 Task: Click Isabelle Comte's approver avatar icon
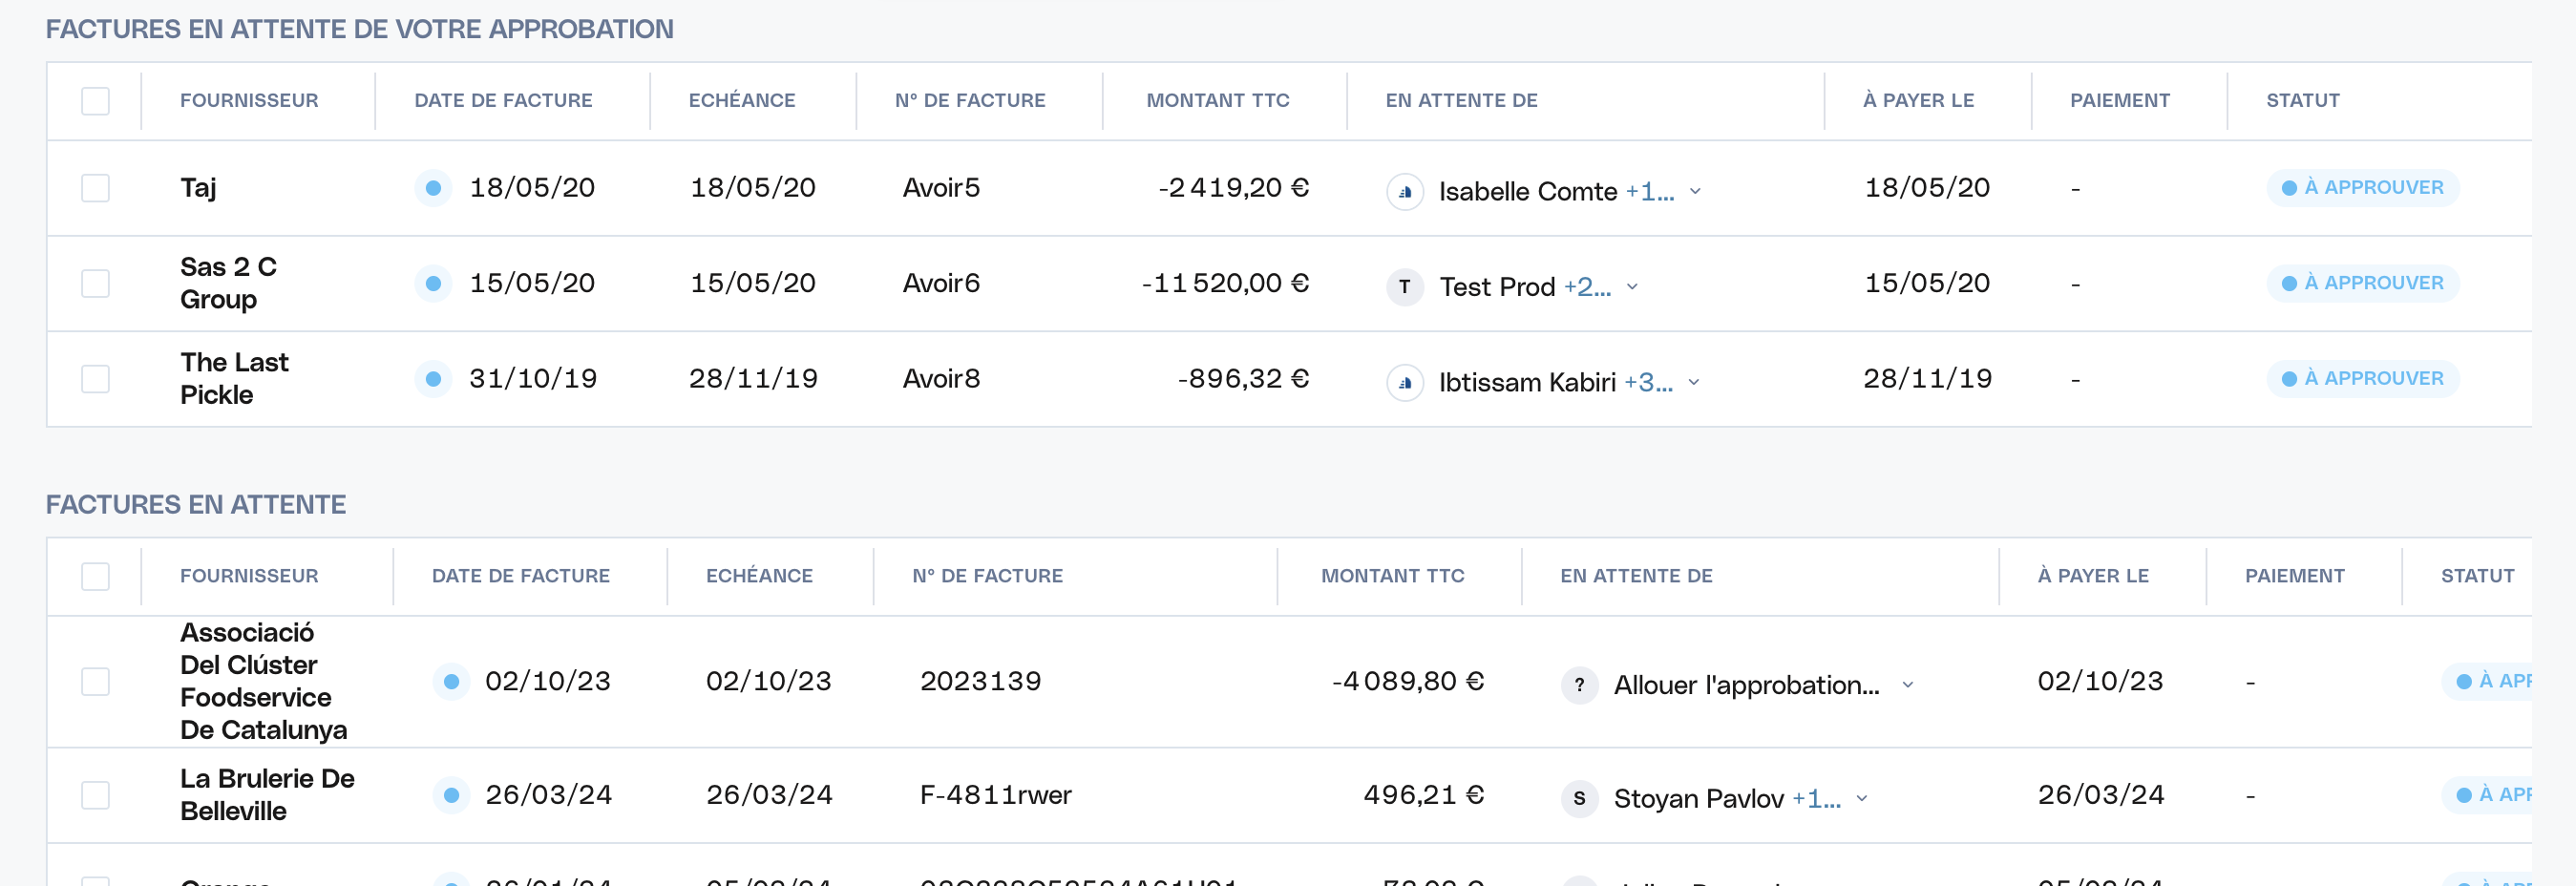[1404, 191]
